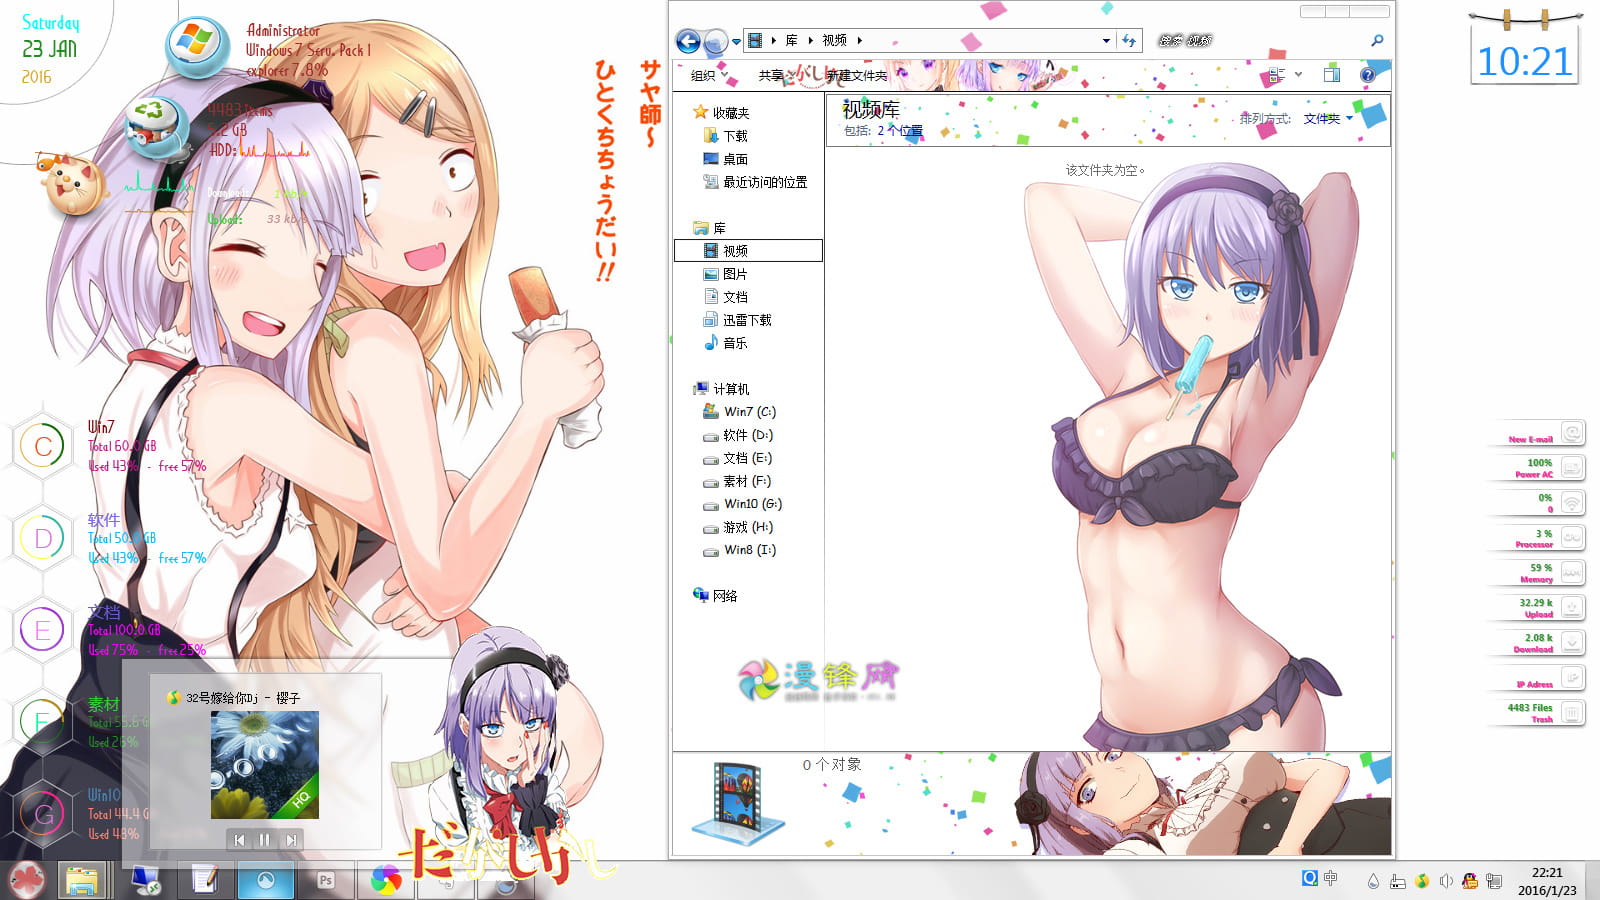
Task: Toggle the preview pane in Explorer
Action: [x=1330, y=74]
